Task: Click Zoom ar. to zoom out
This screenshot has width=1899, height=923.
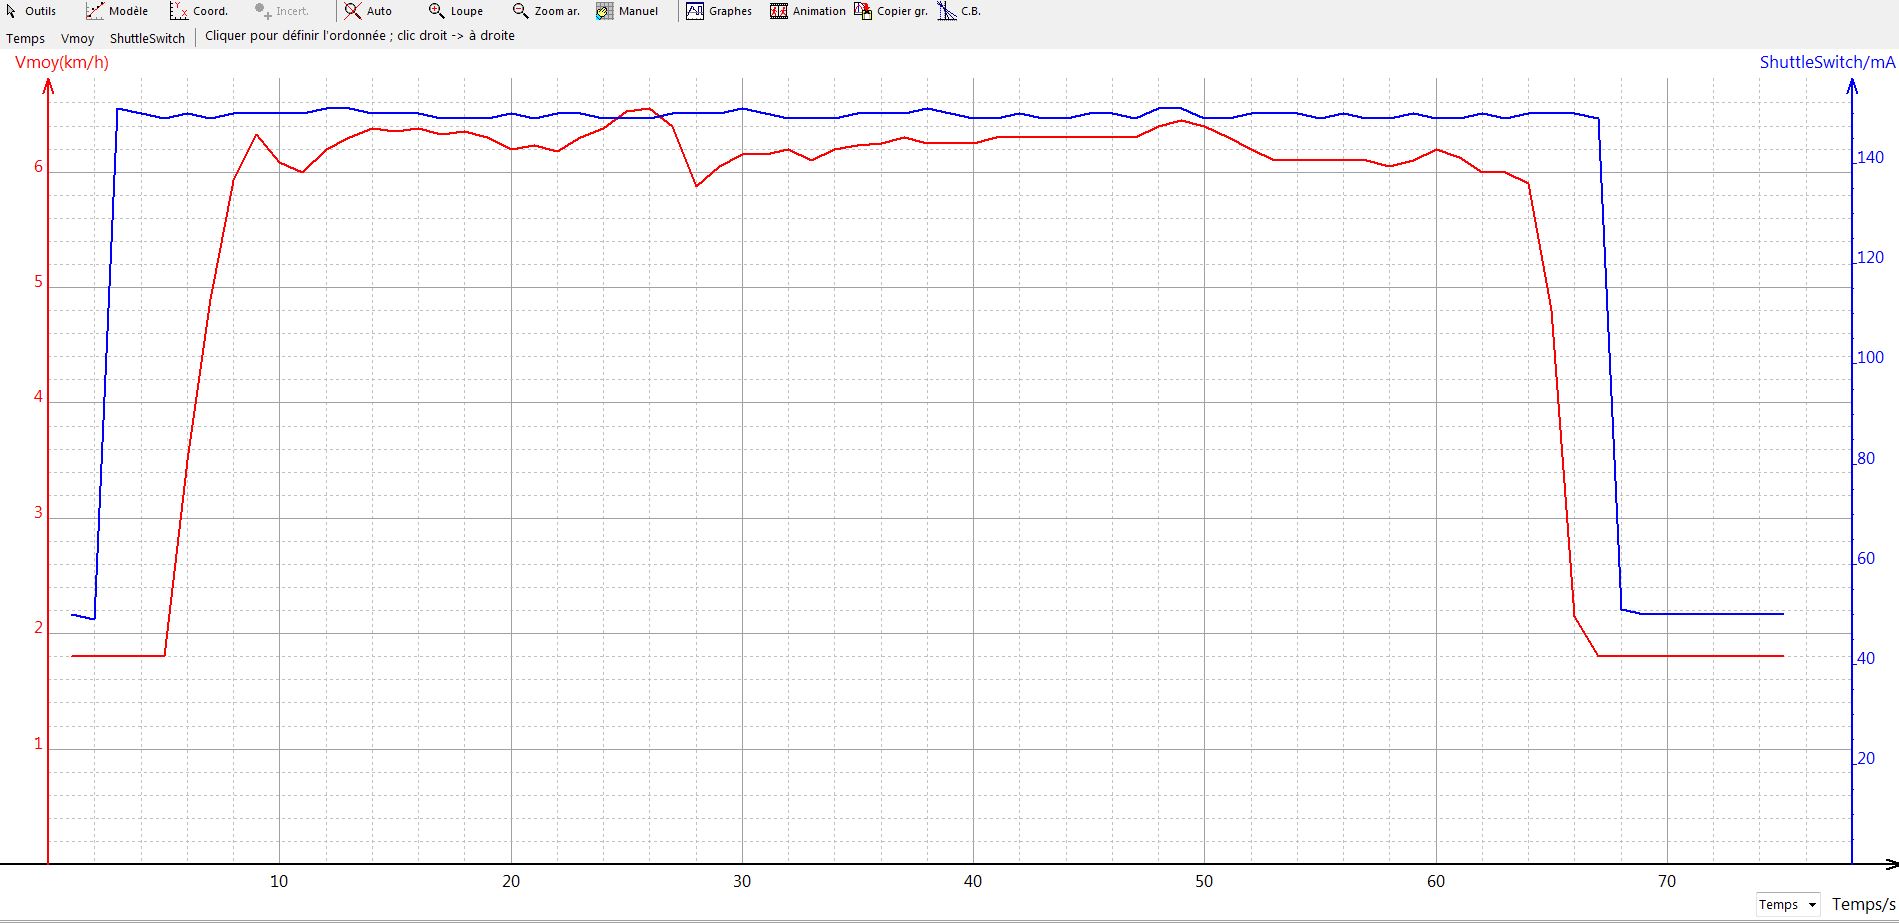Action: (x=546, y=11)
